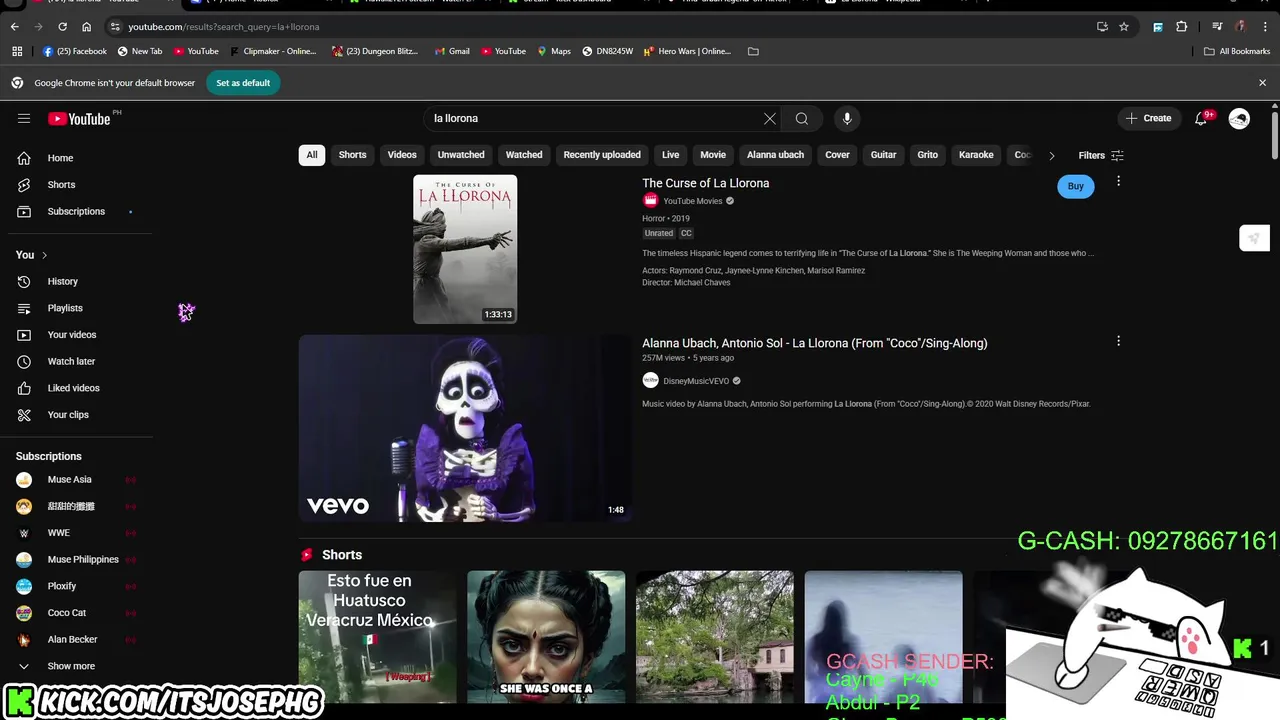Dismiss the default browser notification bar

[x=1262, y=83]
